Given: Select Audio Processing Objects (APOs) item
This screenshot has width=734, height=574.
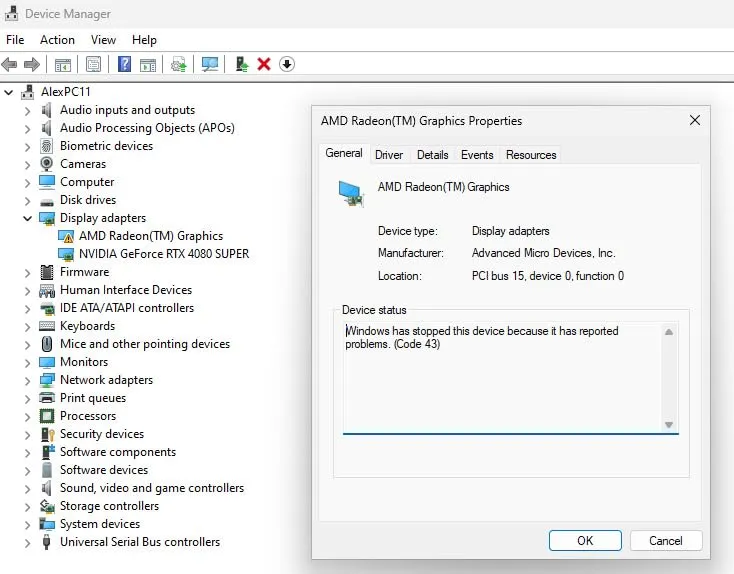Looking at the screenshot, I should [x=147, y=128].
